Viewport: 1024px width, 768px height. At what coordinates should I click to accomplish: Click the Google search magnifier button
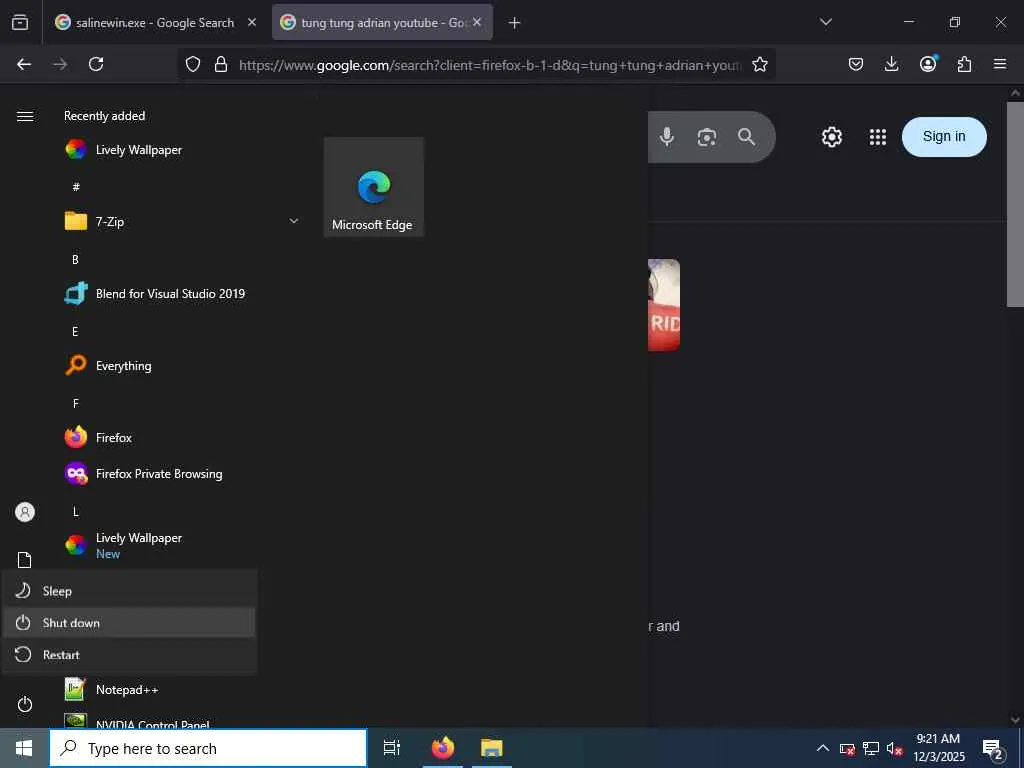coord(746,136)
